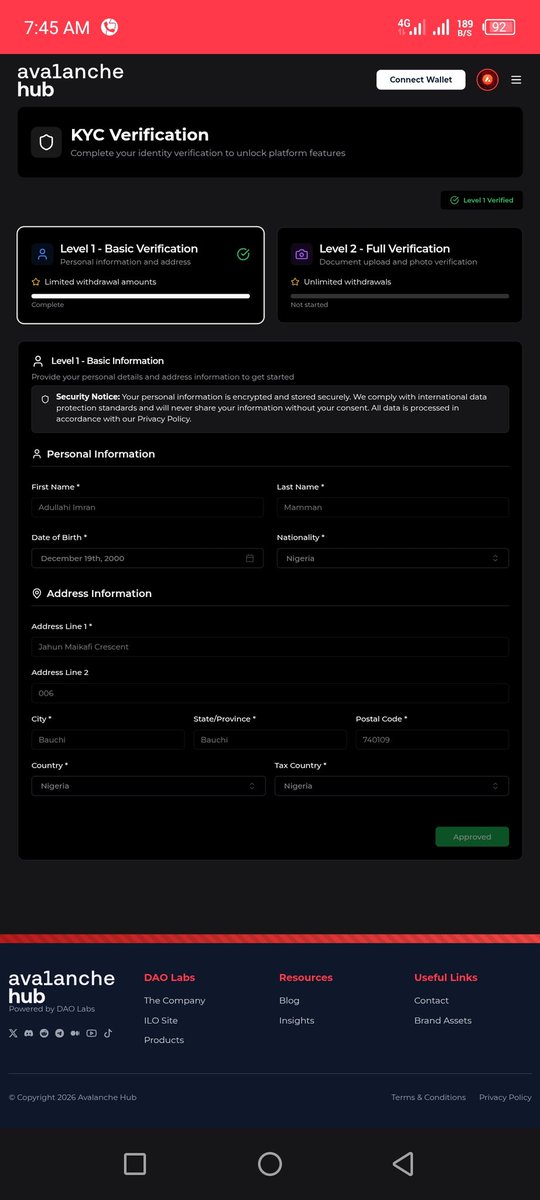Click the Connect Wallet button
Screen dimensions: 540x1200
421,80
